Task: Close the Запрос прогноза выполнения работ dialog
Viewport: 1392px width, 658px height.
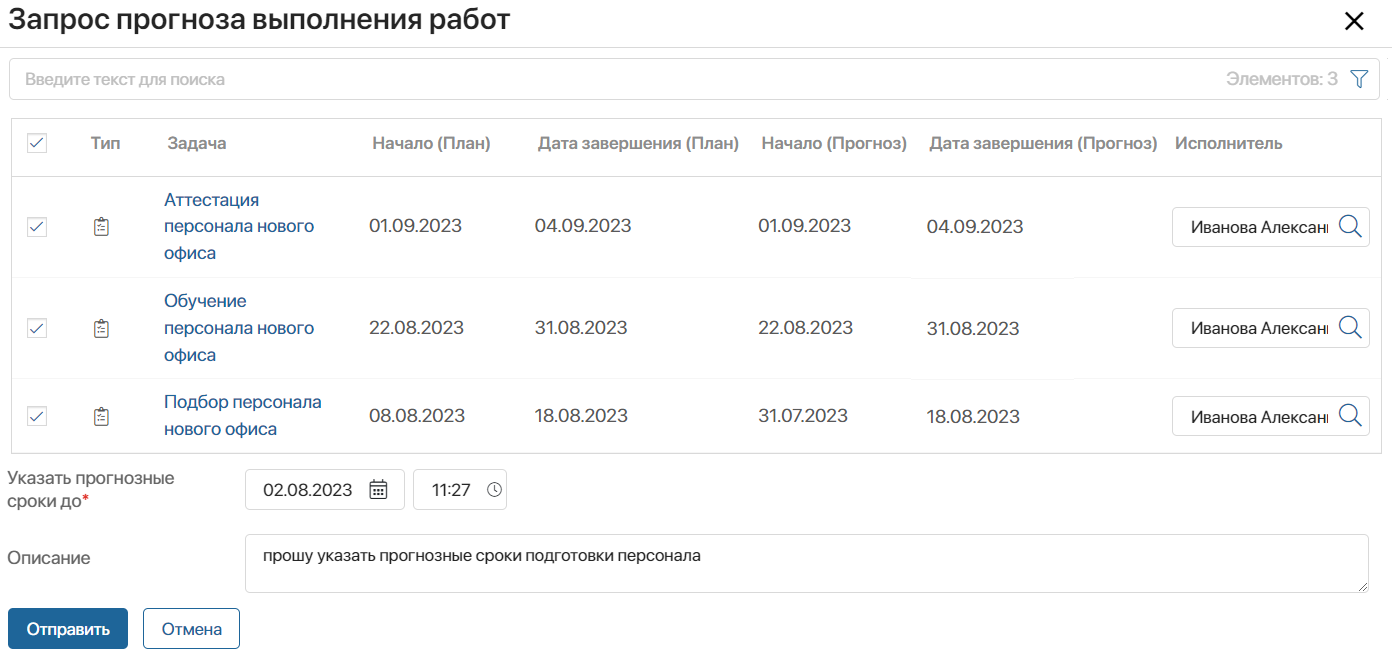Action: pos(1354,21)
